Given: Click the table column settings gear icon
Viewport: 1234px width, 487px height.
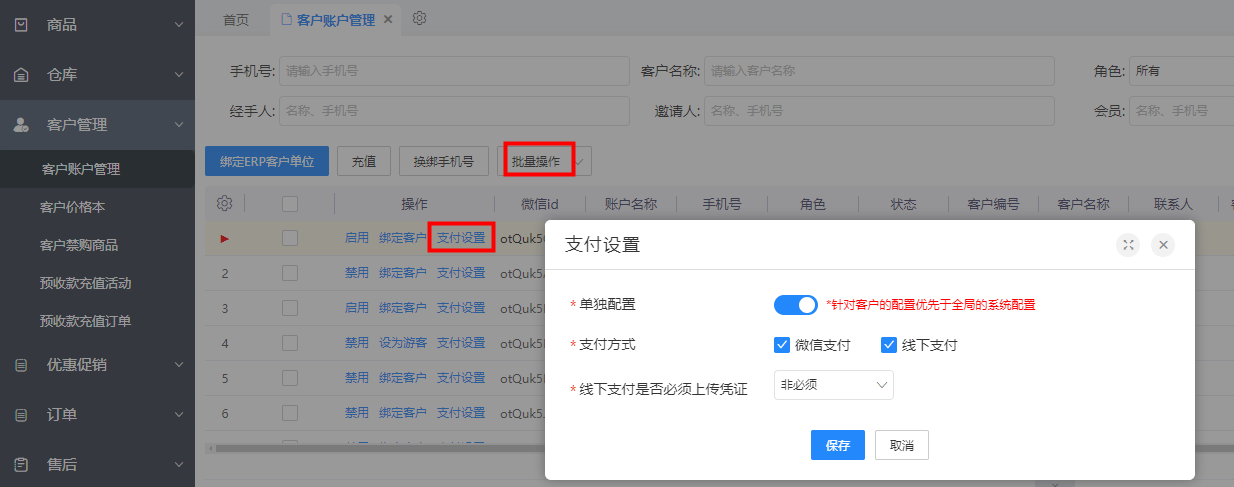Looking at the screenshot, I should [224, 204].
